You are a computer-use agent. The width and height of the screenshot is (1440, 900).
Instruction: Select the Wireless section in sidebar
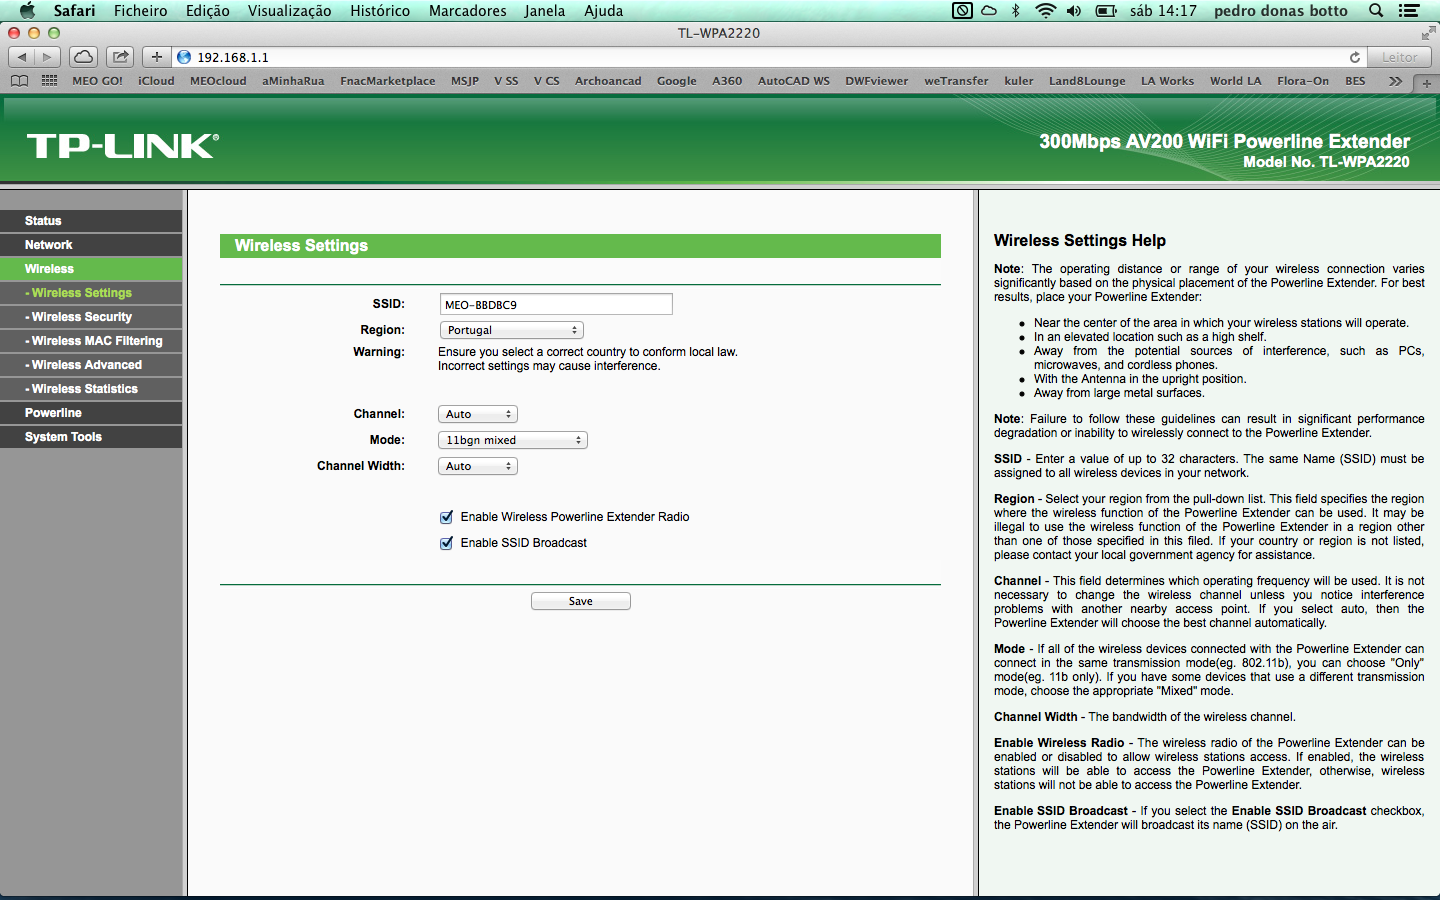click(91, 269)
